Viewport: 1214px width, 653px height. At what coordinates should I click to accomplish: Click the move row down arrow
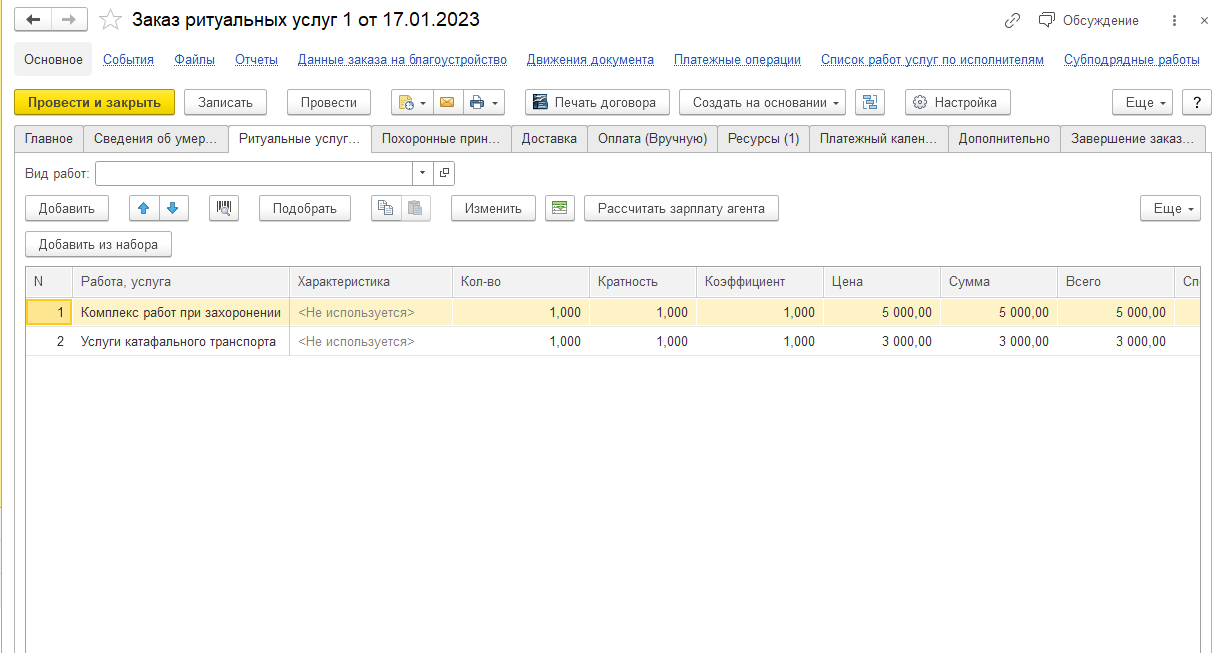(x=173, y=208)
